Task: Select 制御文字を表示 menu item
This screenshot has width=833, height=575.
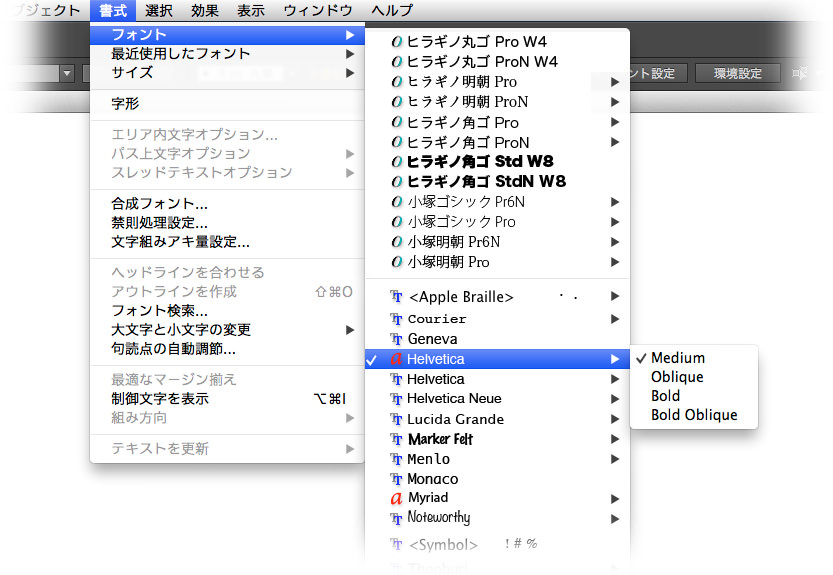Action: pos(227,399)
